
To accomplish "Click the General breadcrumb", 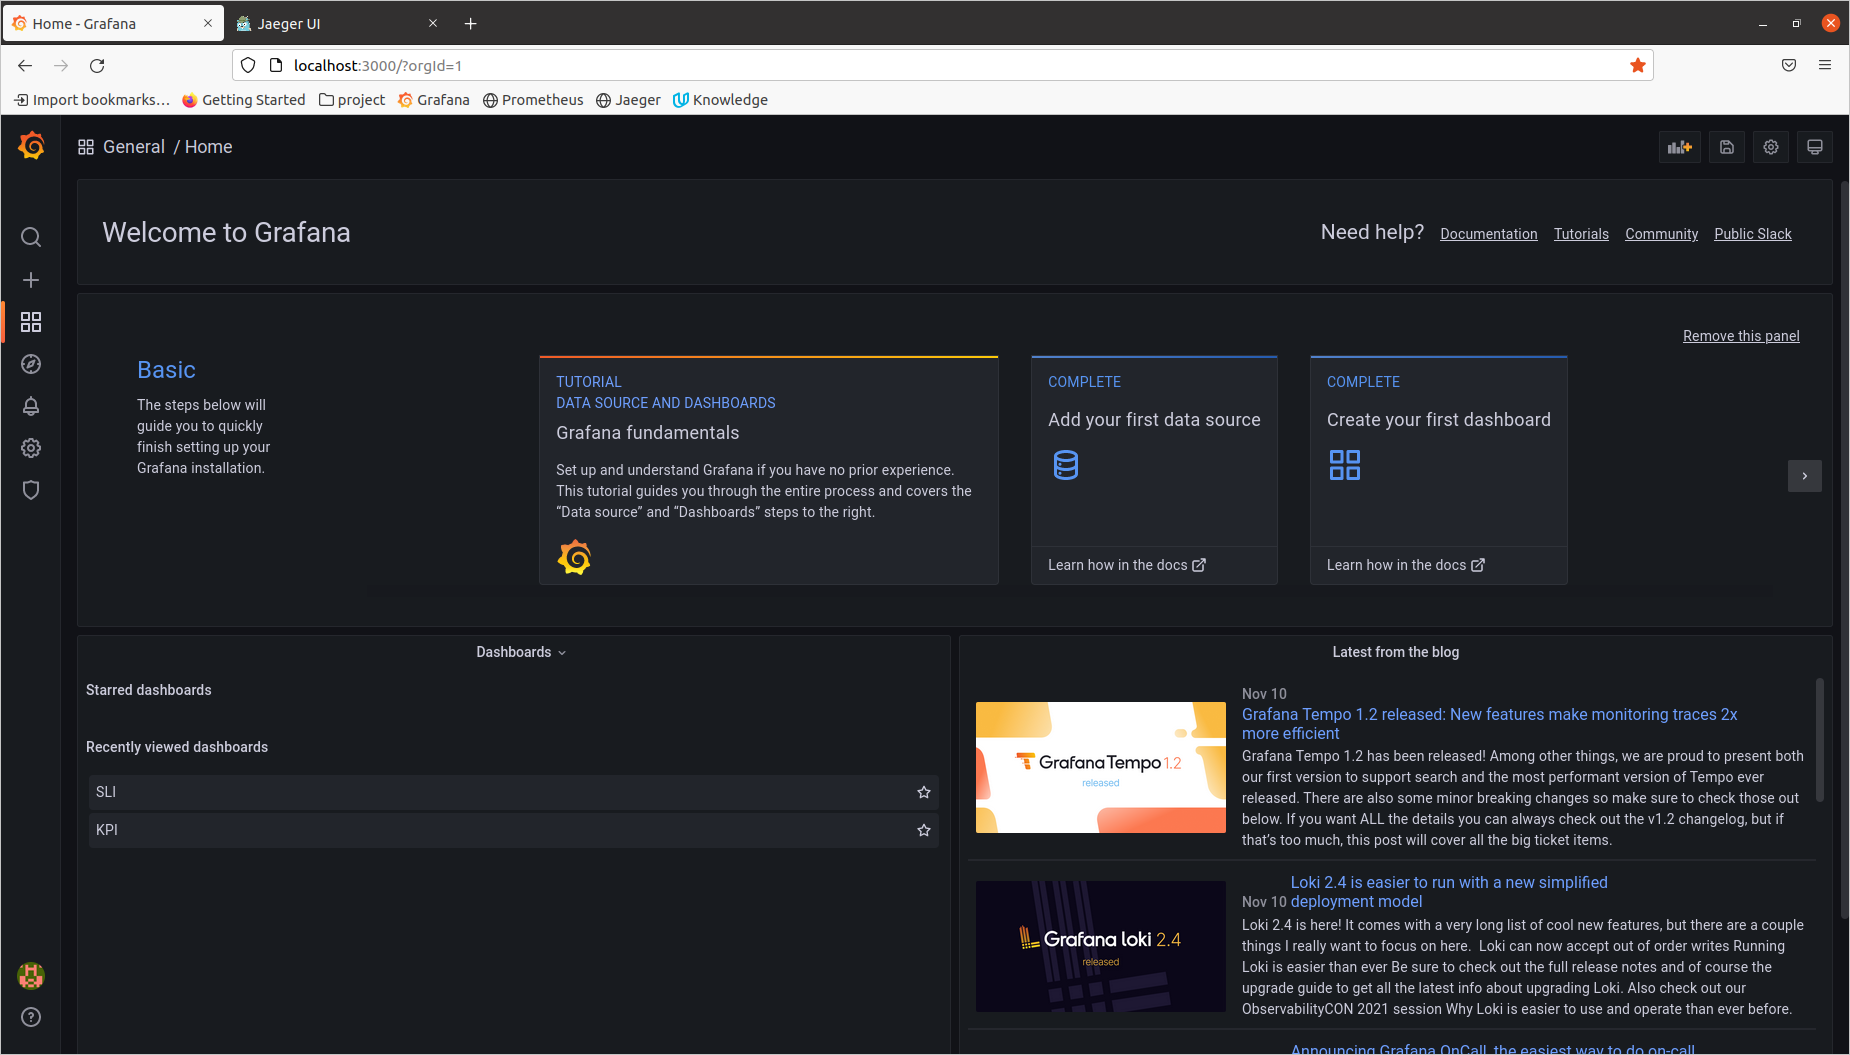I will pyautogui.click(x=133, y=147).
